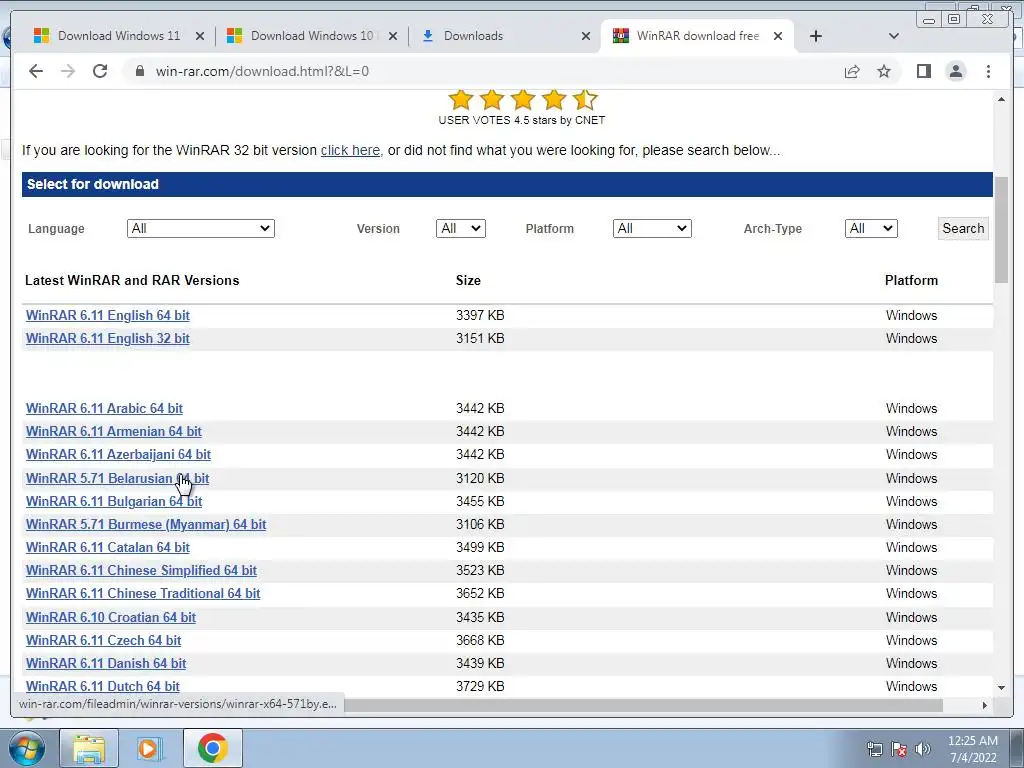Open the browser side panel icon
The height and width of the screenshot is (768, 1024).
(x=923, y=71)
